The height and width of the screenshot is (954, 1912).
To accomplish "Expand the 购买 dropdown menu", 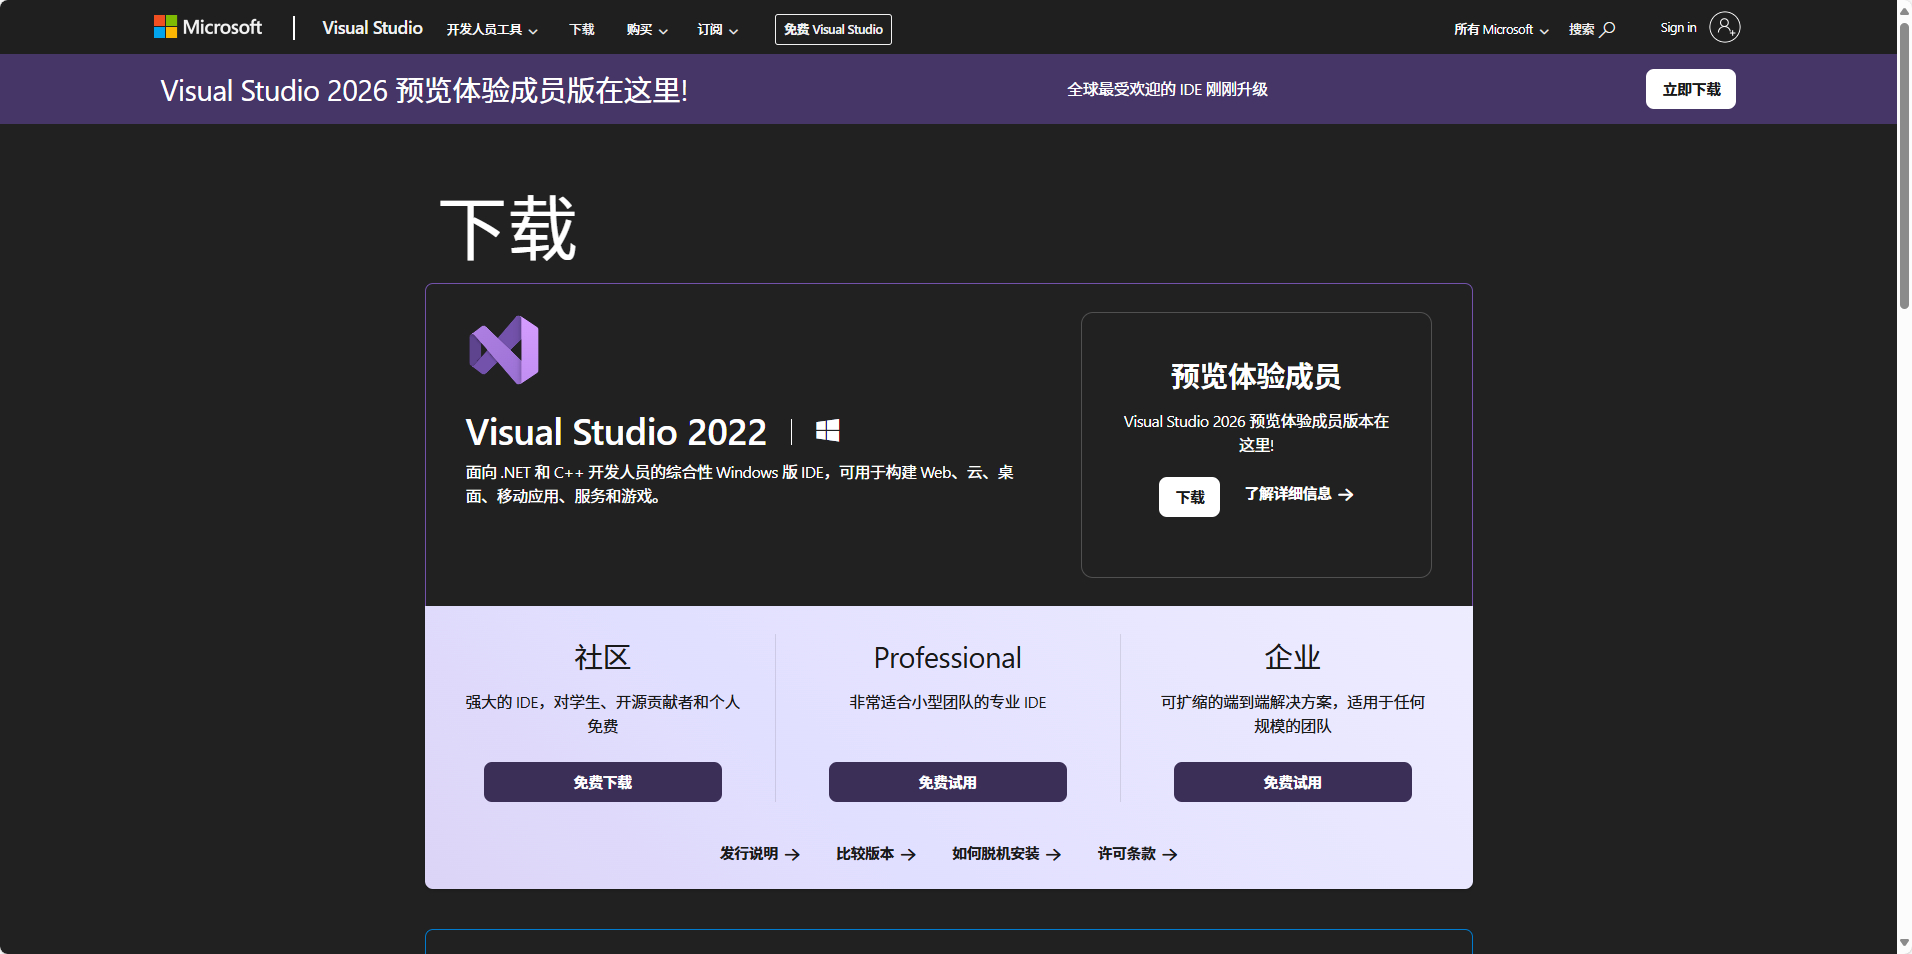I will 646,30.
